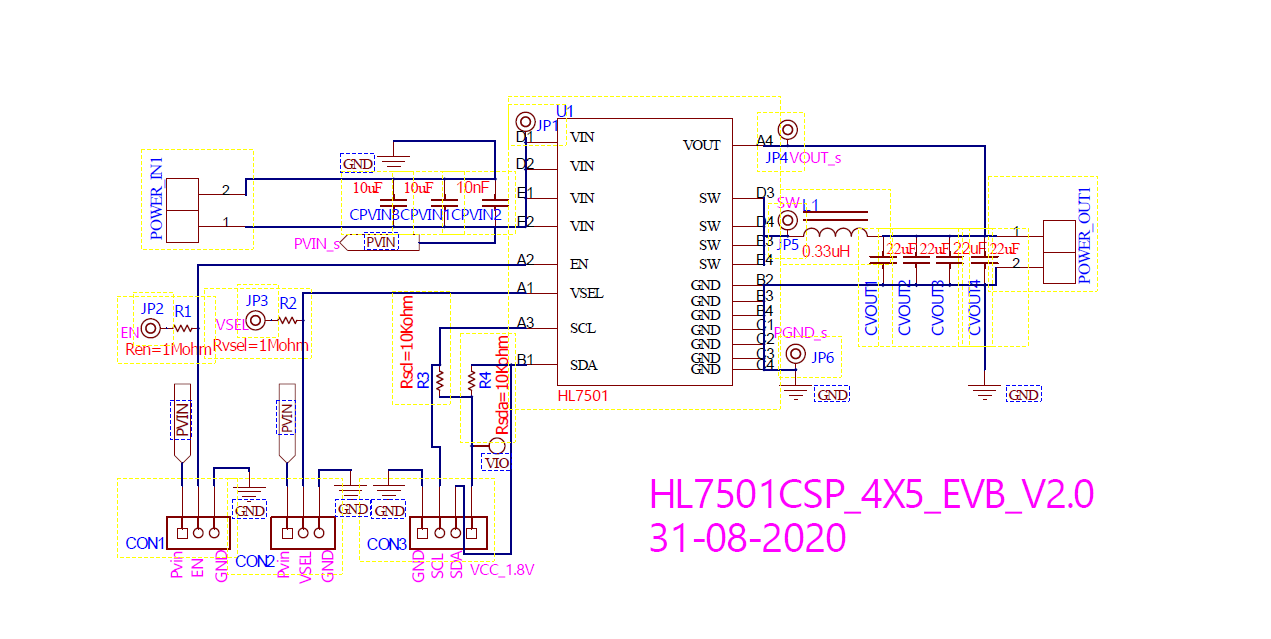This screenshot has width=1271, height=639.
Task: Select the CPVIN3 capacitor symbol
Action: [394, 201]
